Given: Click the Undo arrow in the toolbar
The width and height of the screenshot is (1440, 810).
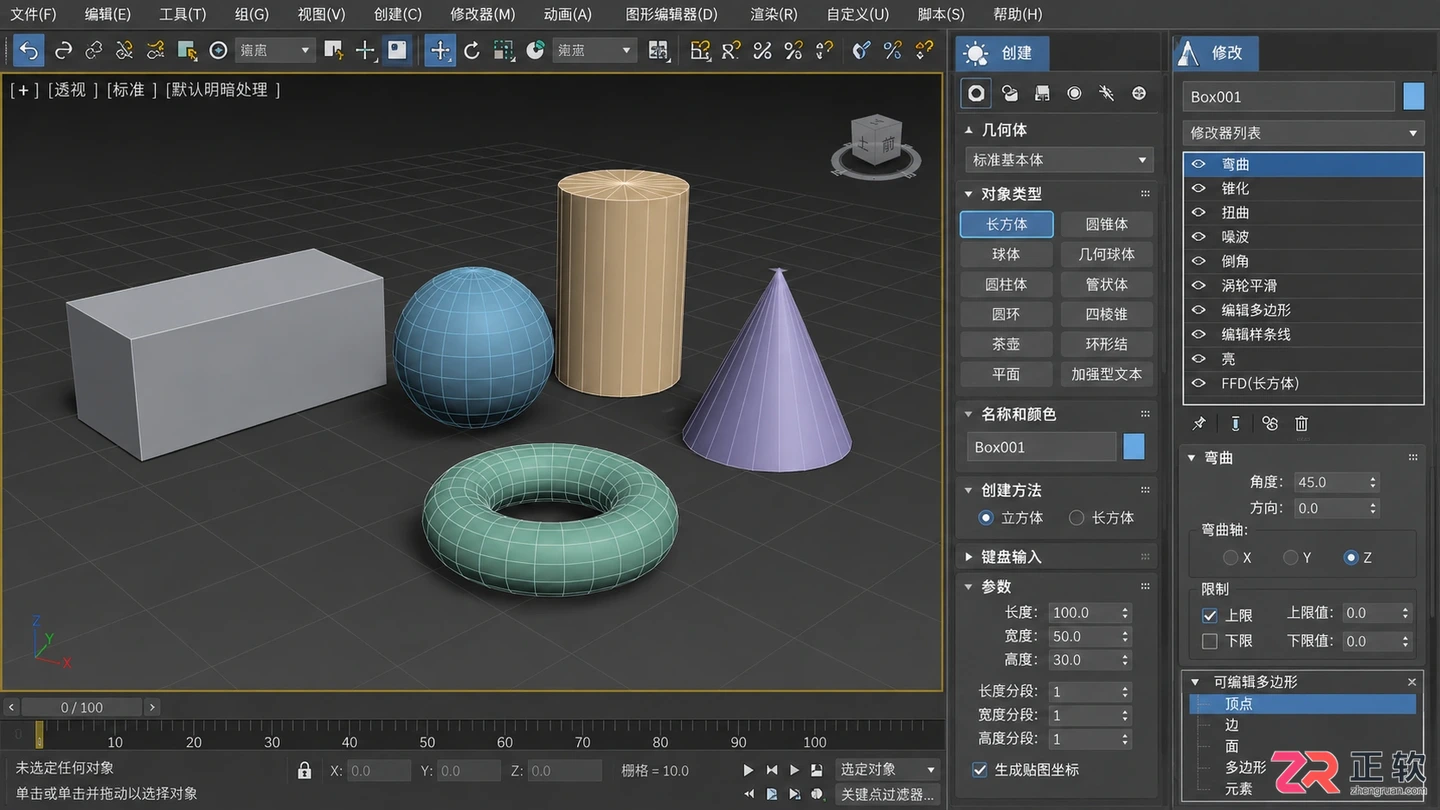Looking at the screenshot, I should click(x=29, y=50).
